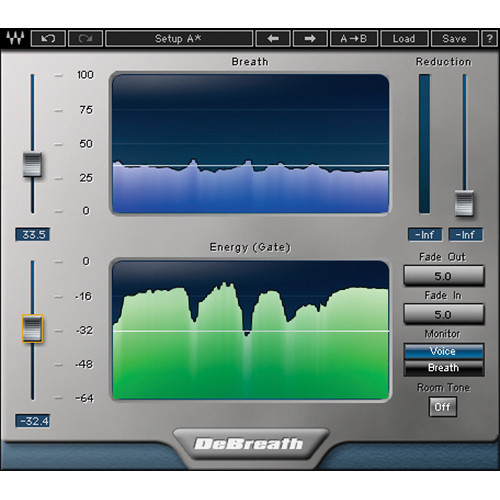500x500 pixels.
Task: Click the Waves logo icon
Action: click(15, 38)
